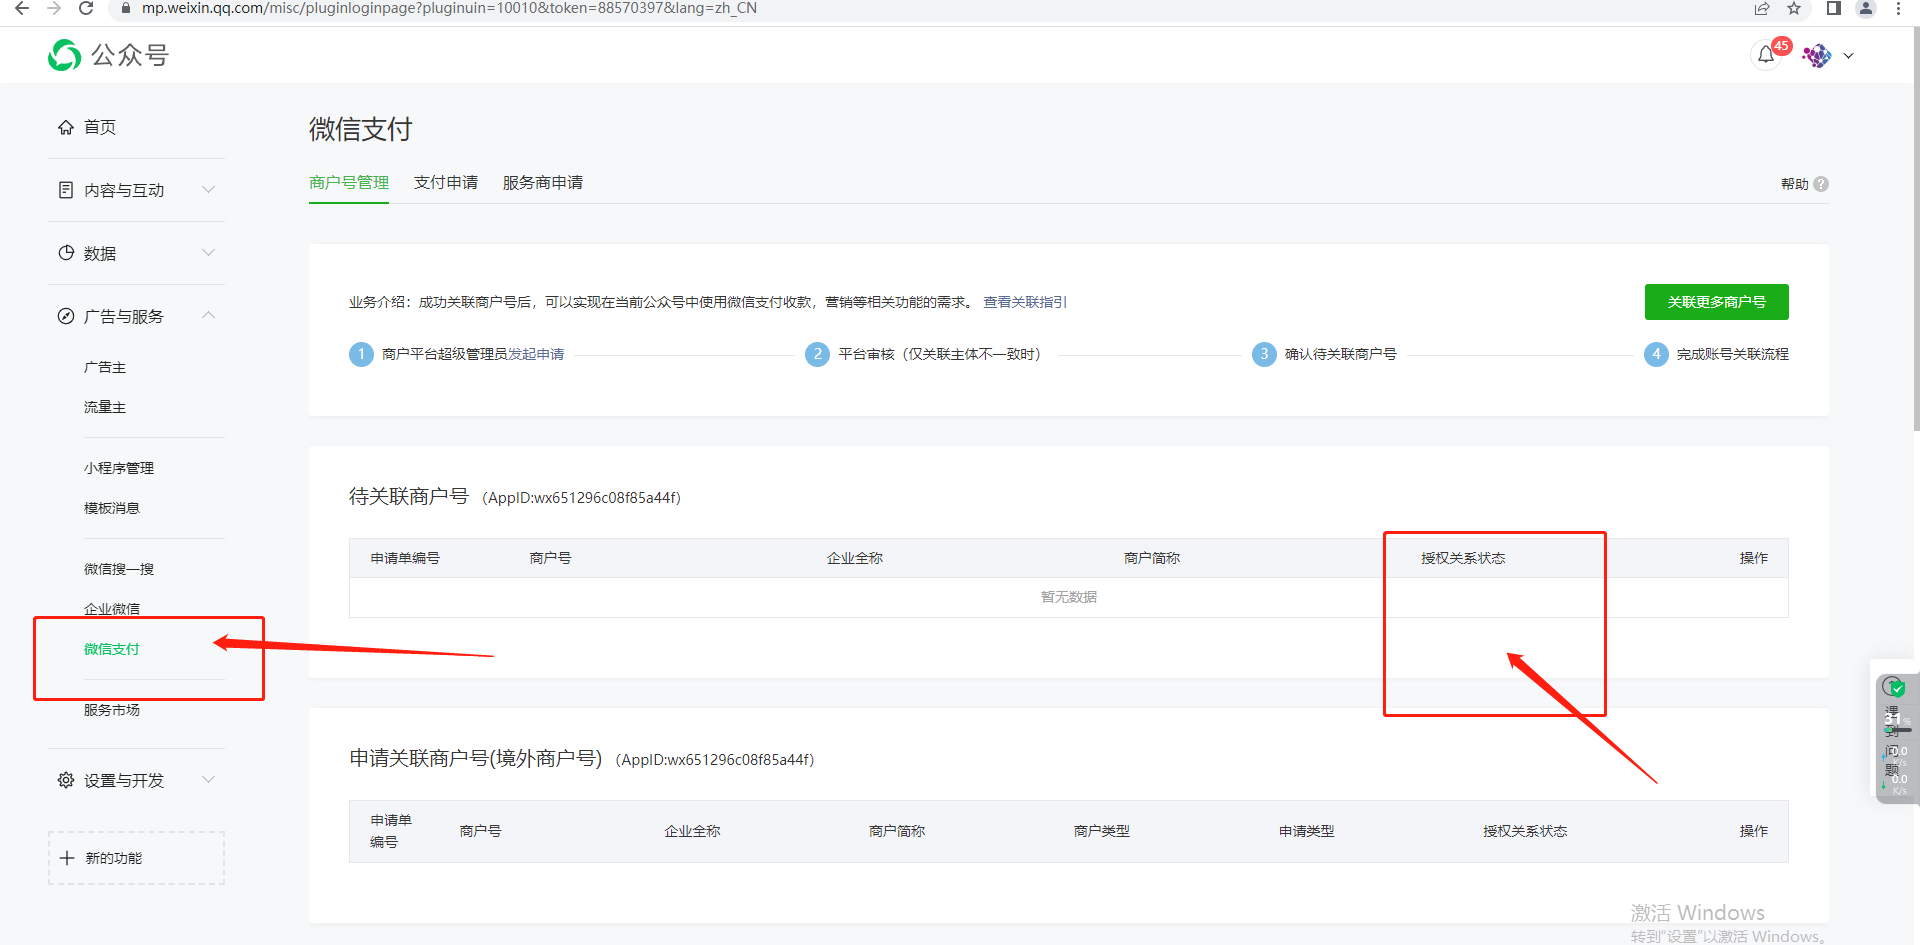The width and height of the screenshot is (1920, 945).
Task: Collapse 广告与服务 section chevron
Action: [208, 315]
